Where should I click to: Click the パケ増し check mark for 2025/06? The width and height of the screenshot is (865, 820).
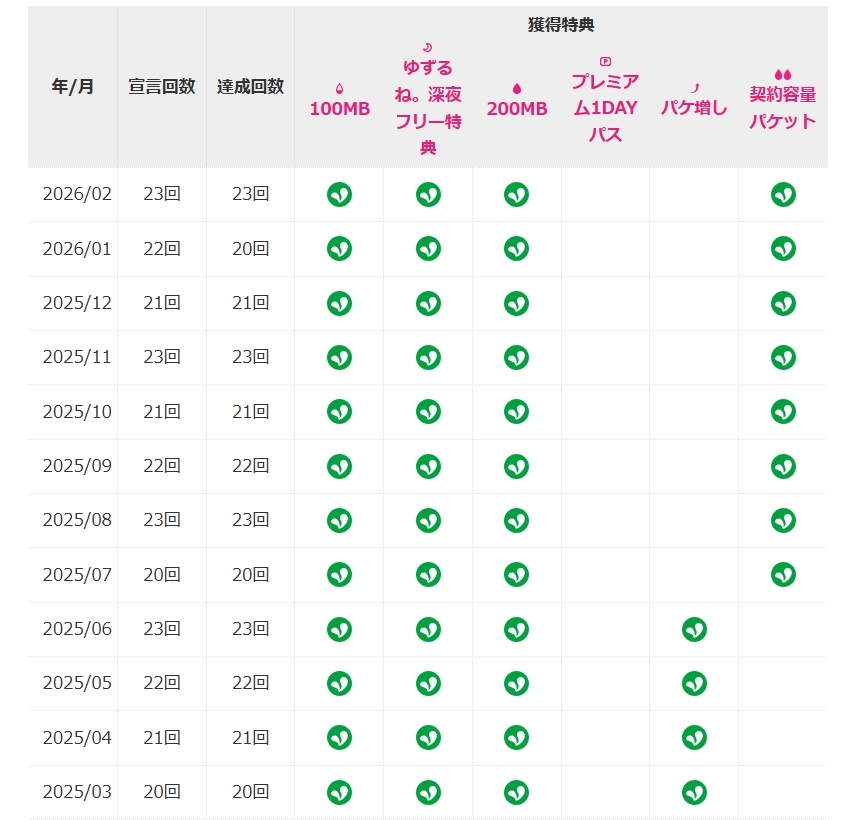[x=694, y=629]
